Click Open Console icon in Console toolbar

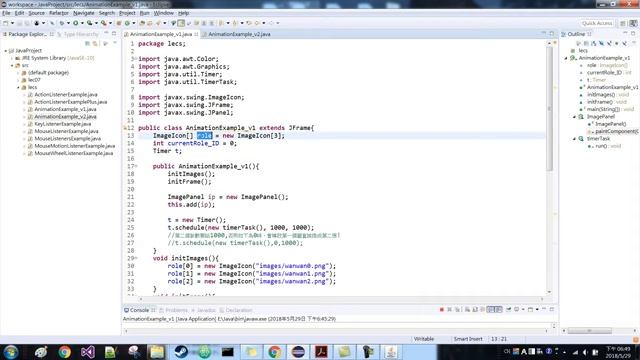[x=530, y=310]
